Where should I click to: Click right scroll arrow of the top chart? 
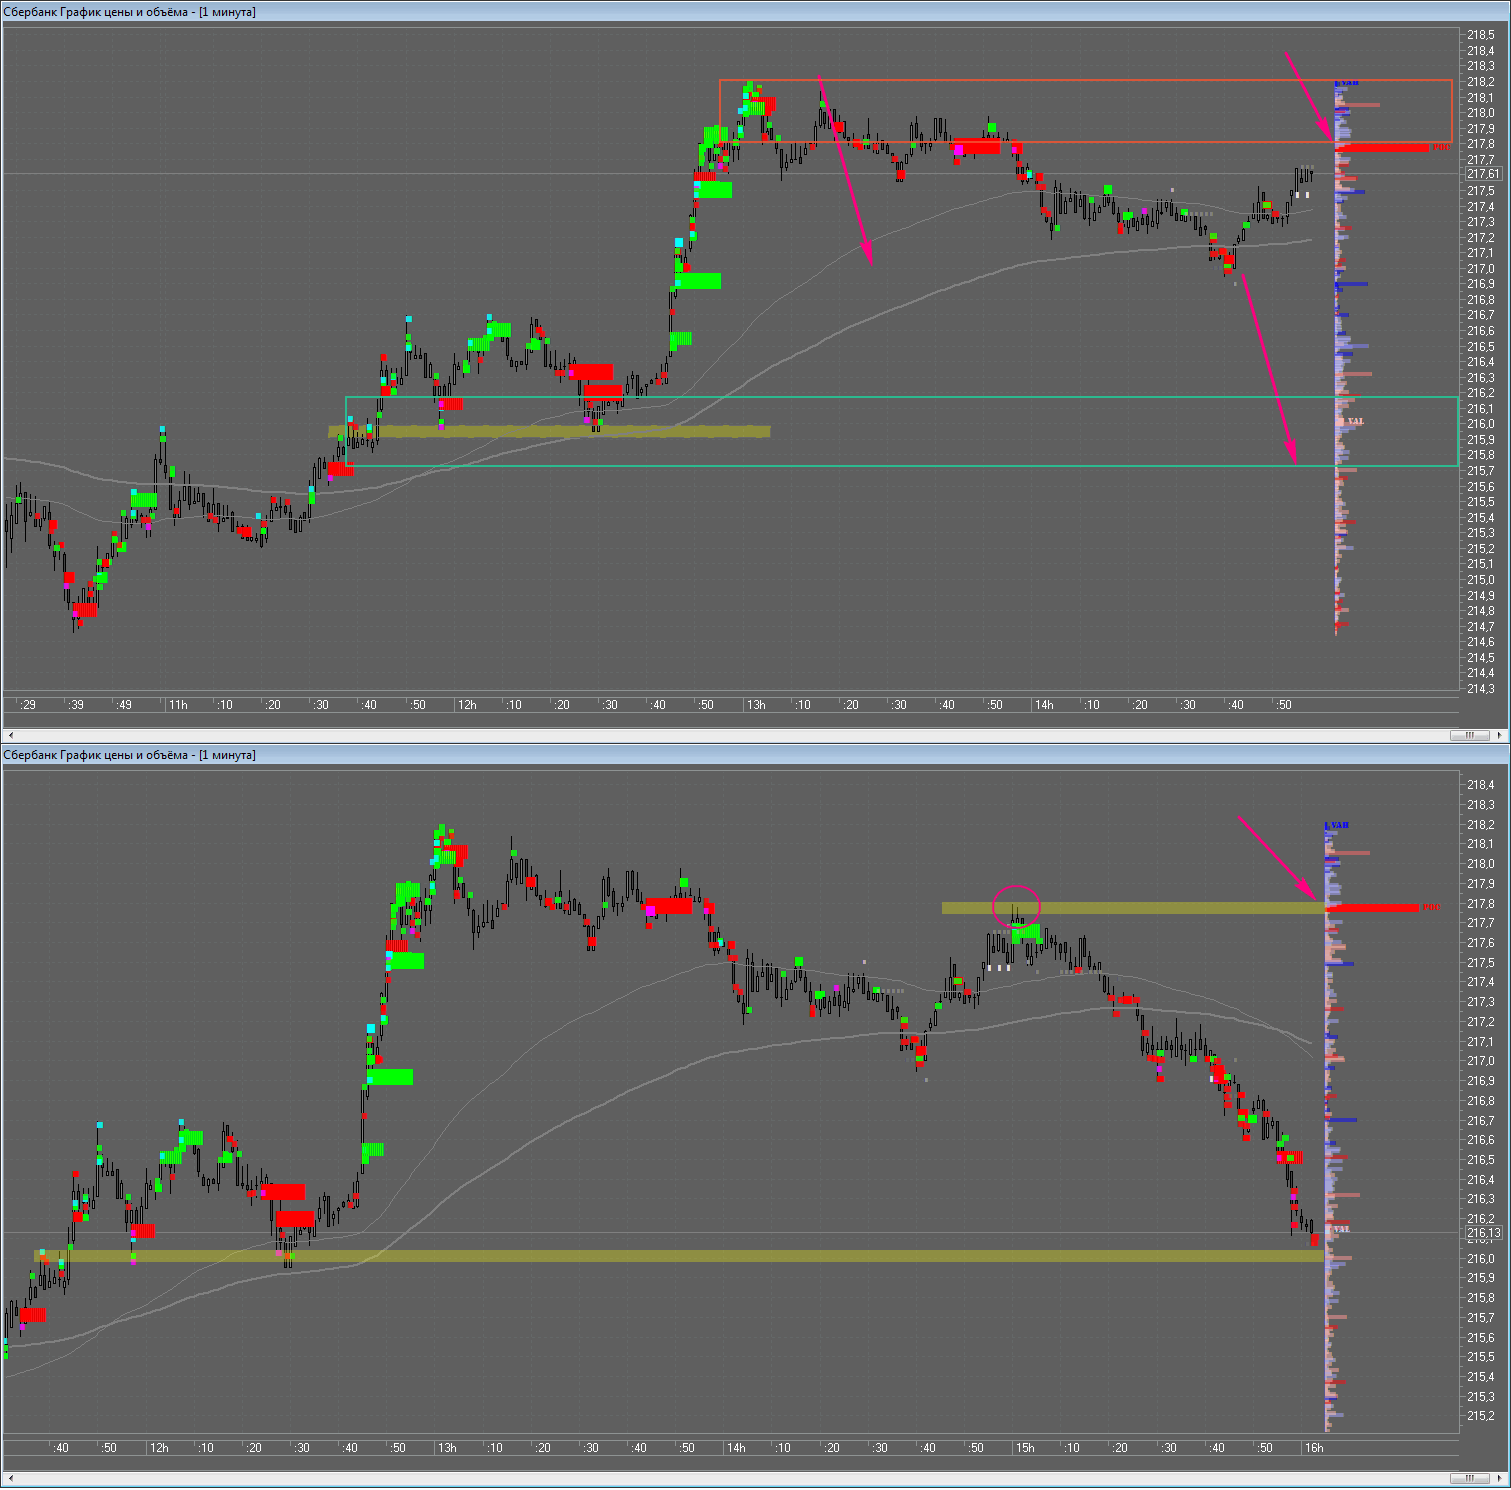pos(1500,735)
